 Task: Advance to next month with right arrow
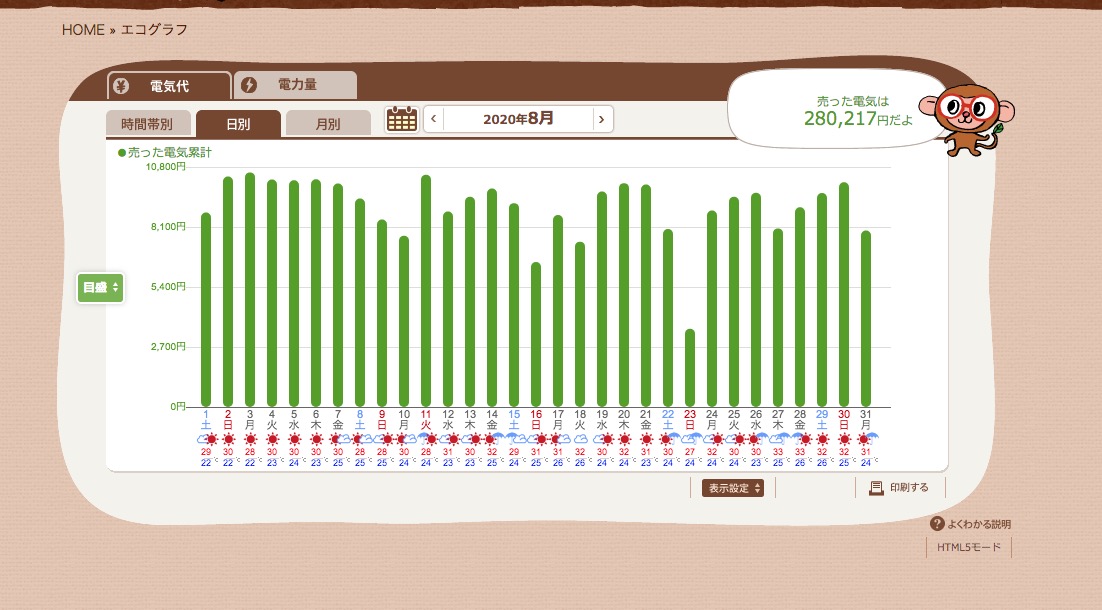(600, 119)
